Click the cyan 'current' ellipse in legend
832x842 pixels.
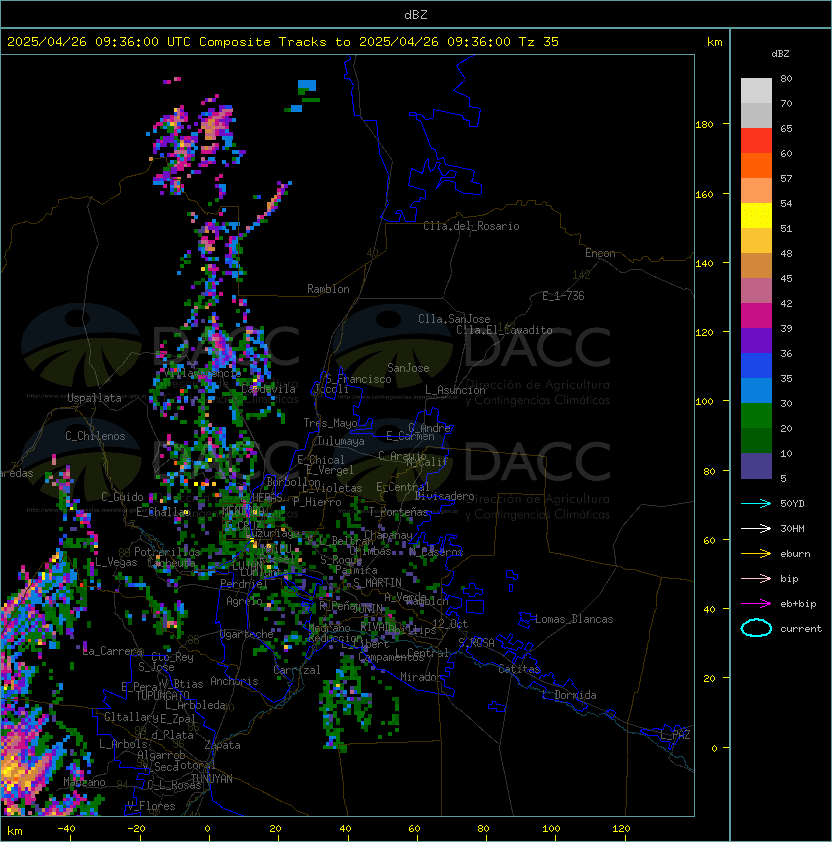tap(756, 628)
